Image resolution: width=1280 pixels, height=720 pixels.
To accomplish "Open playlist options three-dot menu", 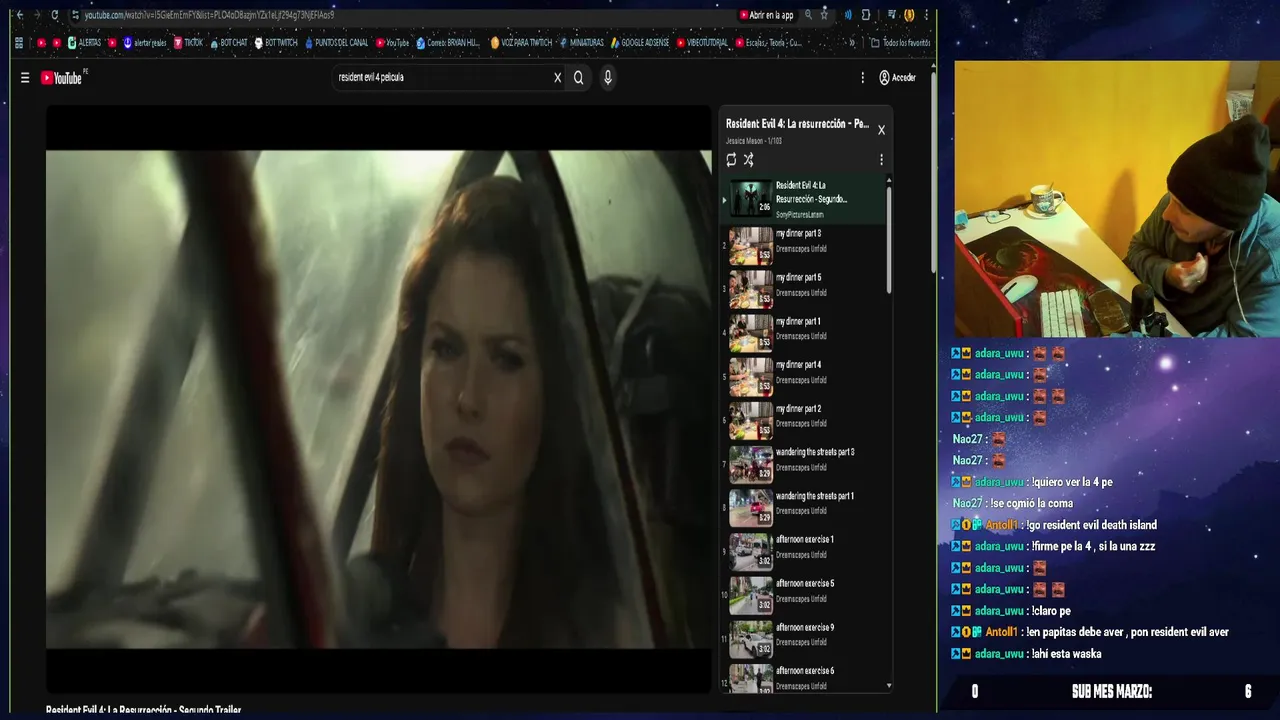I will [881, 160].
